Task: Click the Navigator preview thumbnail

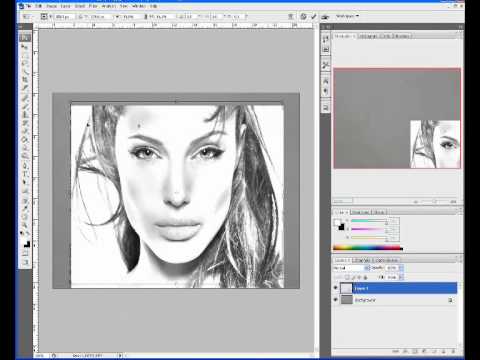Action: point(397,118)
